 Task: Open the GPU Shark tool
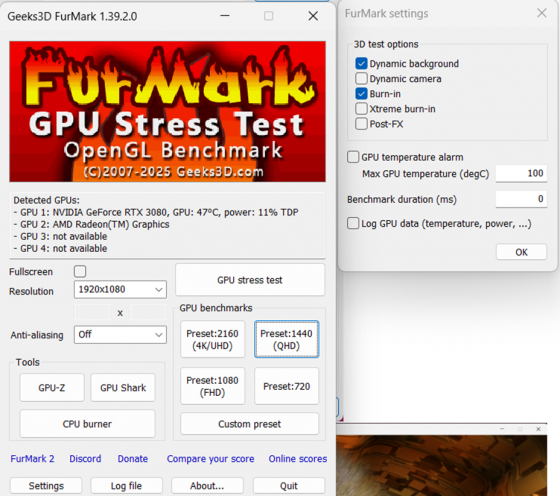pos(123,387)
